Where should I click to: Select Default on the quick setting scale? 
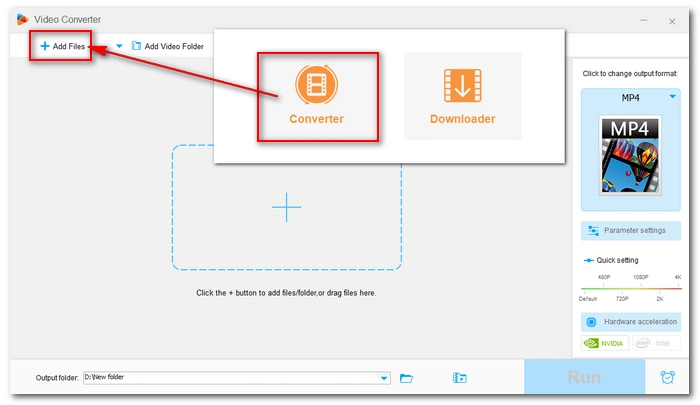pyautogui.click(x=588, y=299)
